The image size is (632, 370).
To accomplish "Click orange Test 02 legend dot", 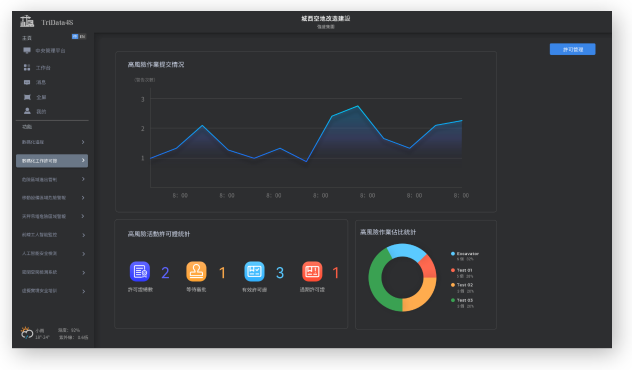I will (x=453, y=285).
